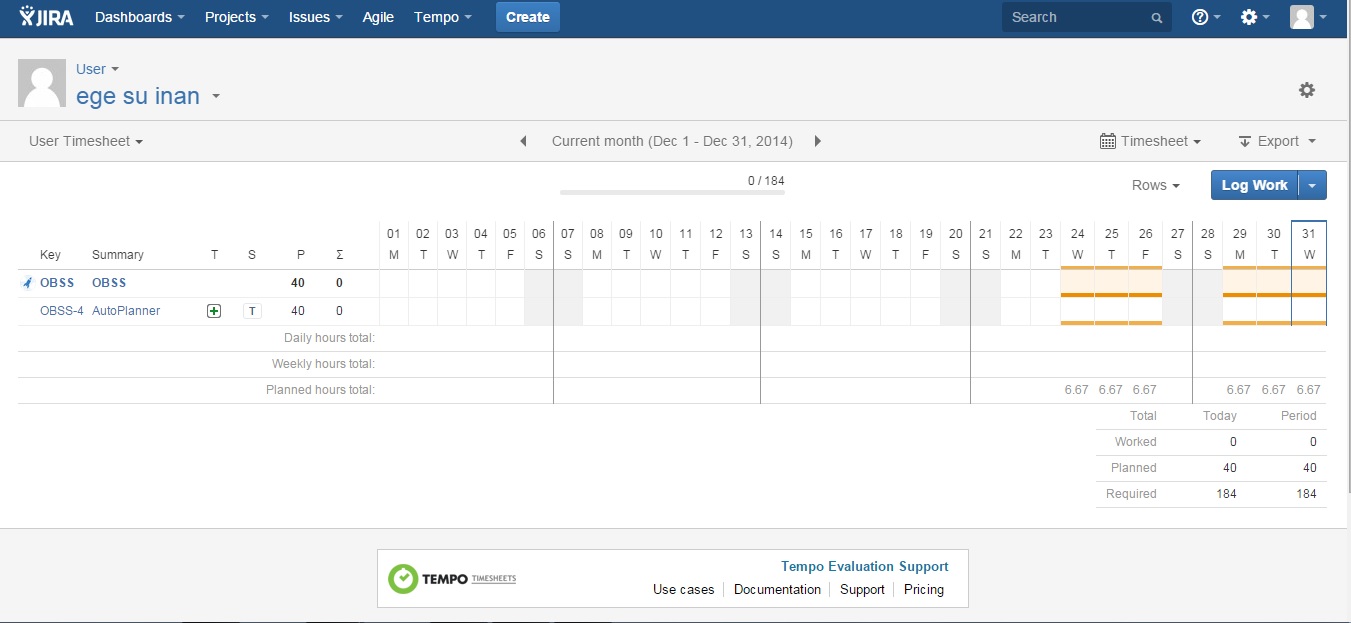This screenshot has width=1351, height=623.
Task: Open the timesheet settings gear icon
Action: click(1307, 90)
